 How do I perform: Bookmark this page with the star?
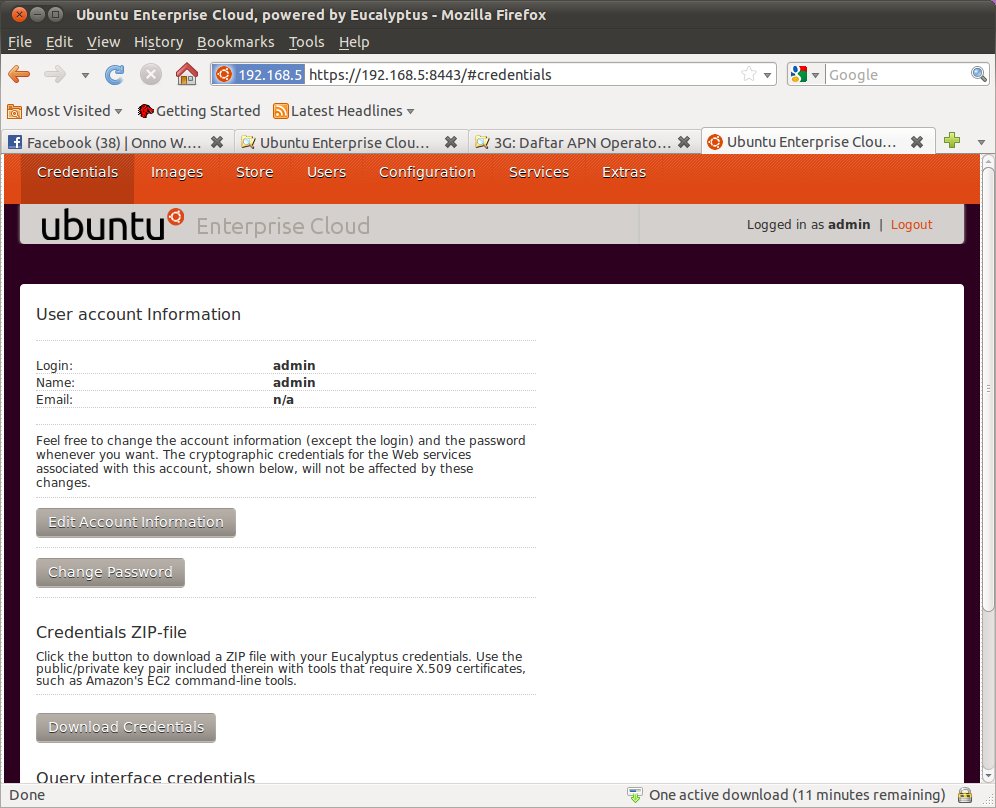click(749, 74)
